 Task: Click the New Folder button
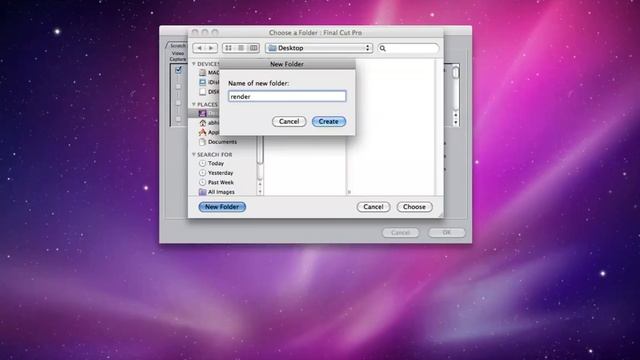pyautogui.click(x=222, y=207)
